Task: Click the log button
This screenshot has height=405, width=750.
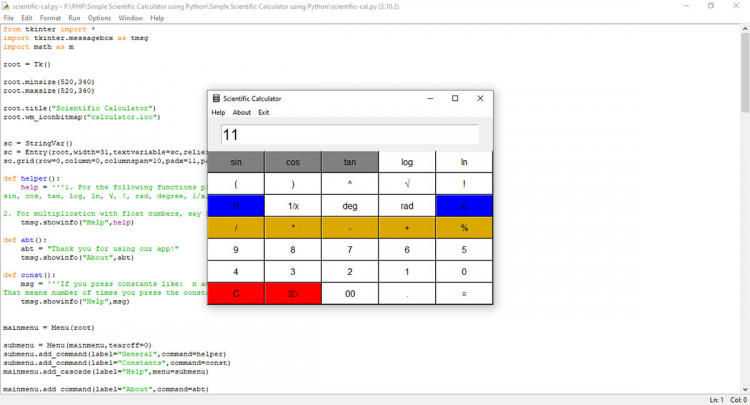Action: (407, 162)
